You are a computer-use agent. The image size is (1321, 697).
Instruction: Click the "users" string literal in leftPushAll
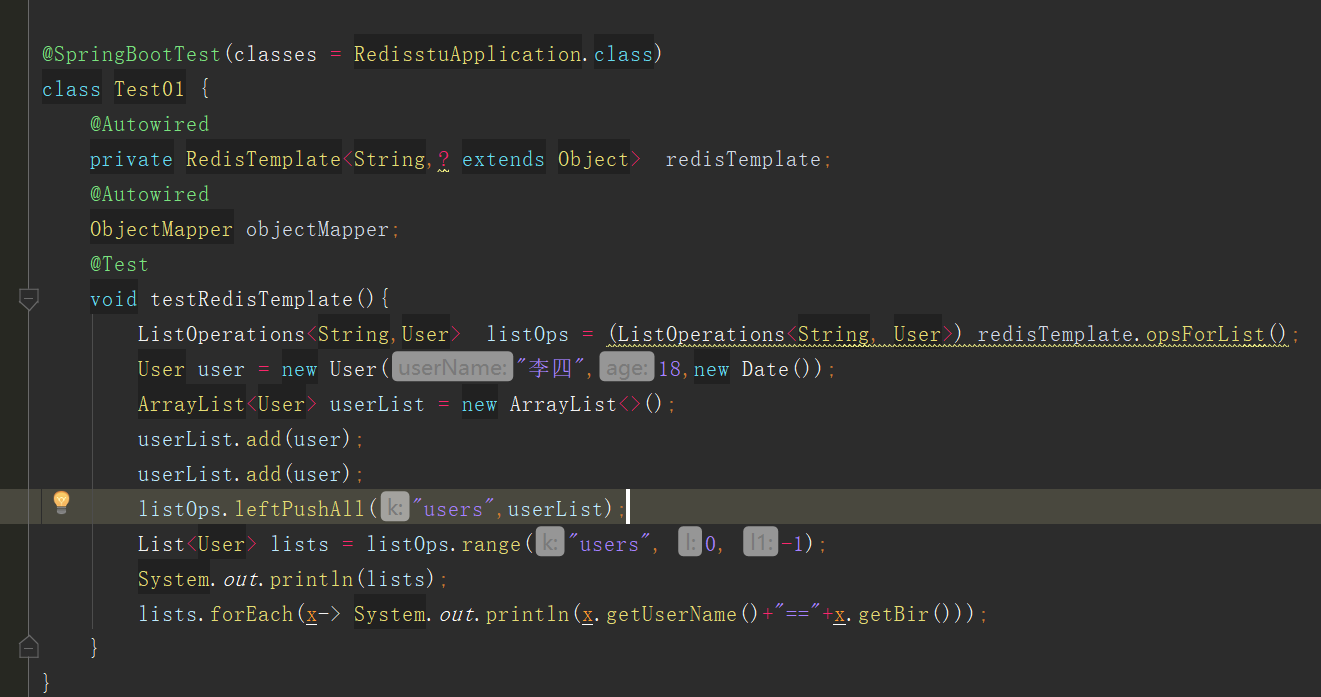[453, 507]
